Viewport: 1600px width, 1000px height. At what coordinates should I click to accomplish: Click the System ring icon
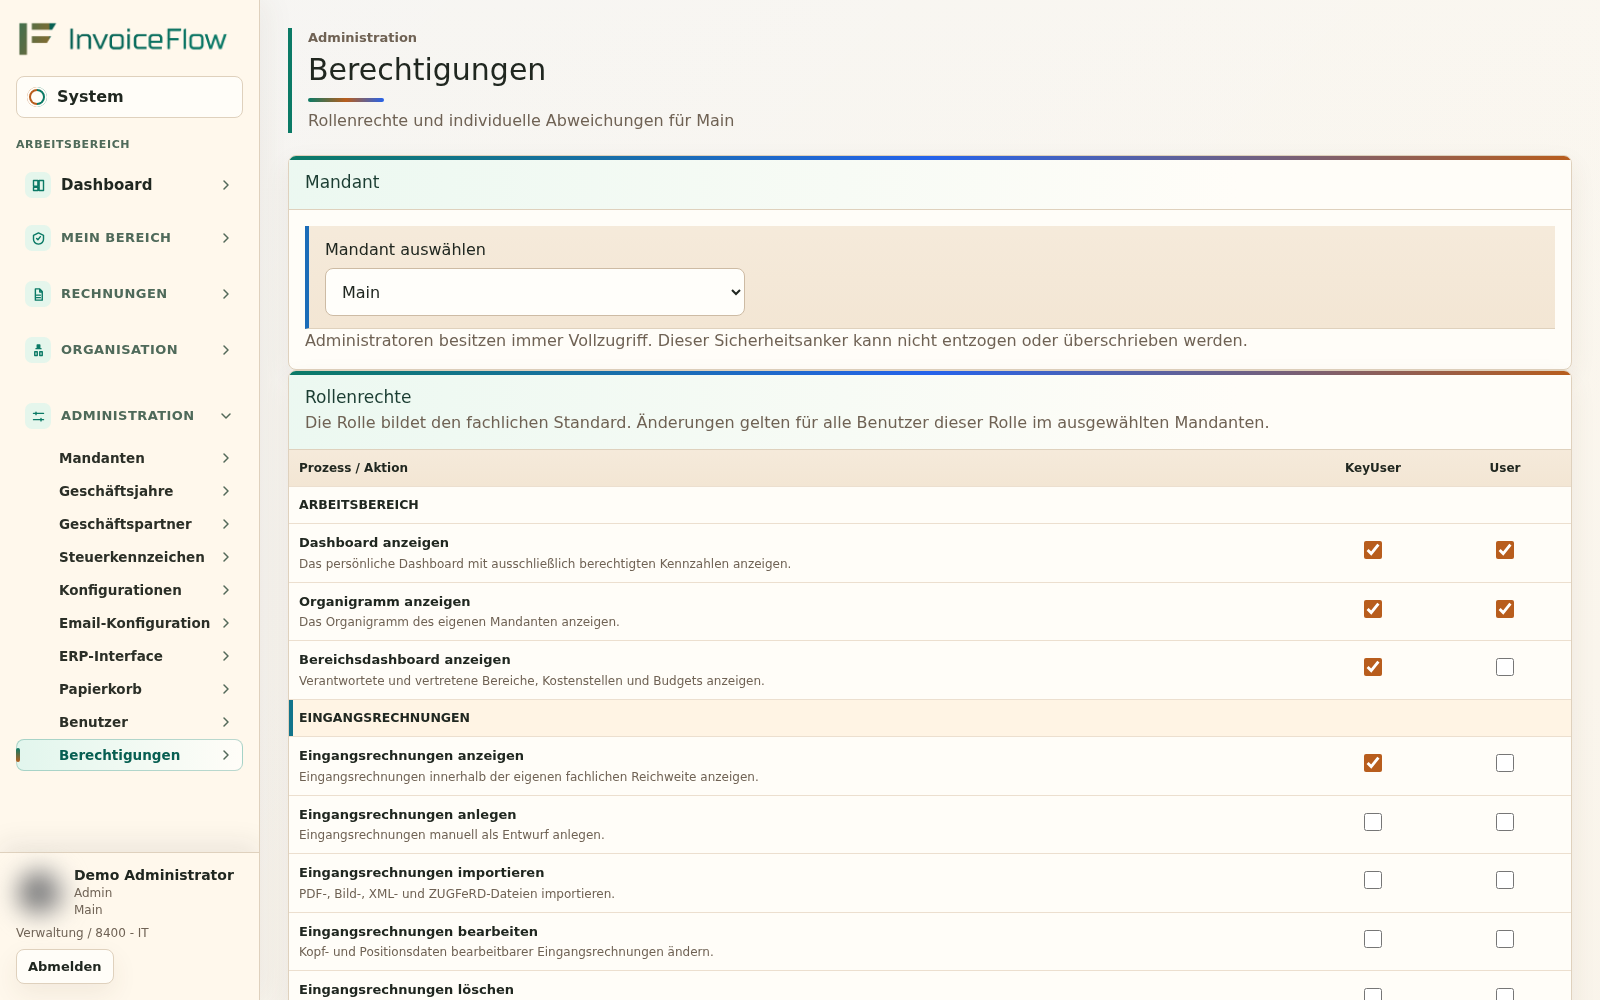click(37, 97)
